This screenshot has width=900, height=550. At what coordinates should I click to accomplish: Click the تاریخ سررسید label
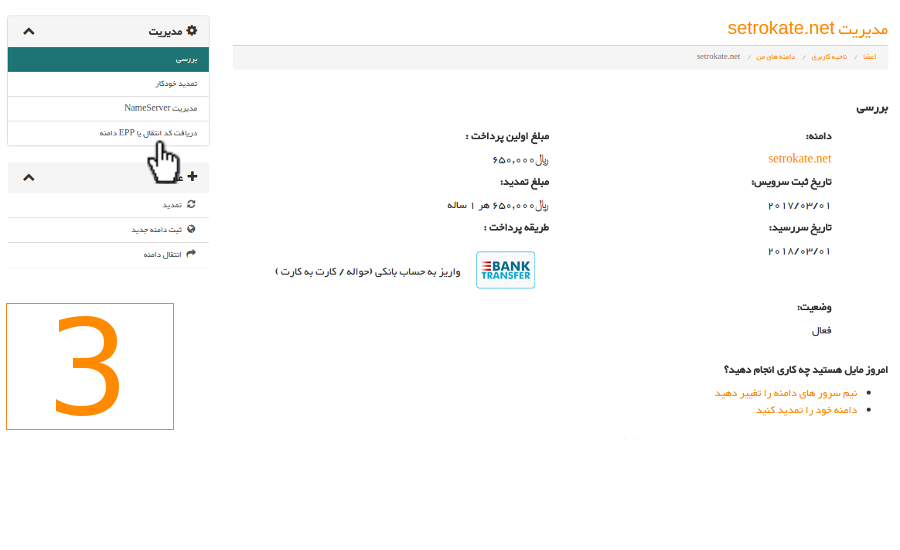[800, 228]
